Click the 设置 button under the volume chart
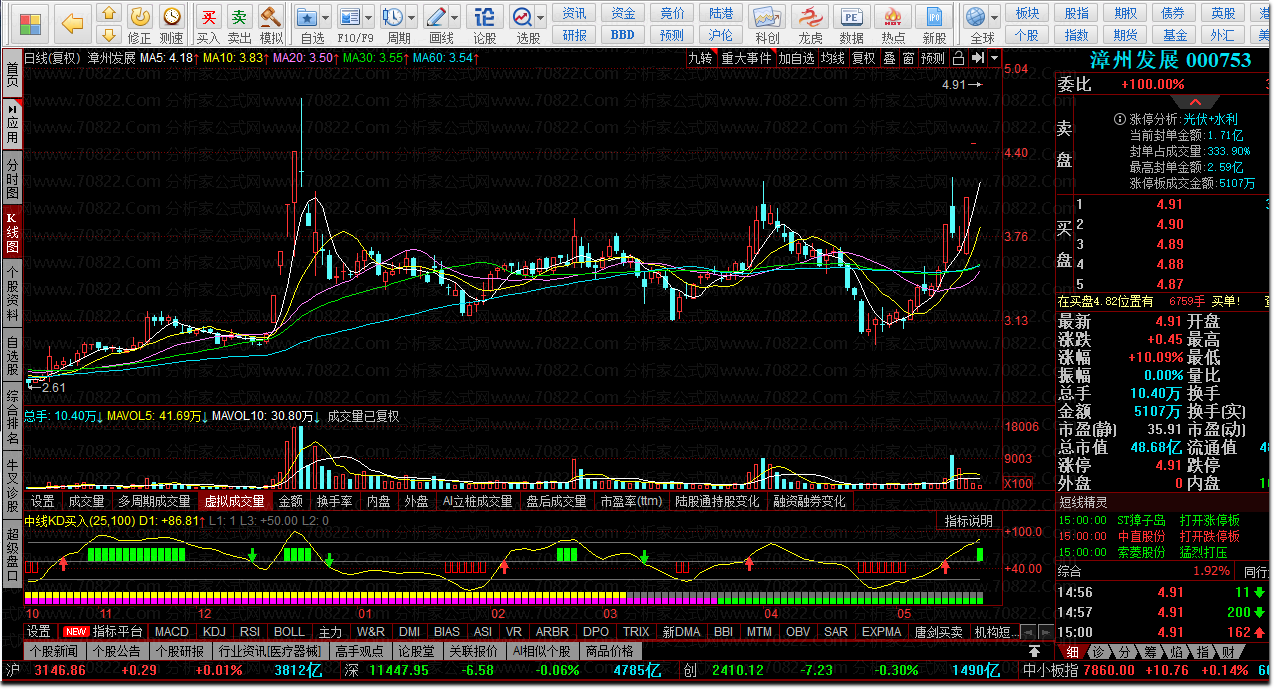This screenshot has height=689, width=1275. 42,501
